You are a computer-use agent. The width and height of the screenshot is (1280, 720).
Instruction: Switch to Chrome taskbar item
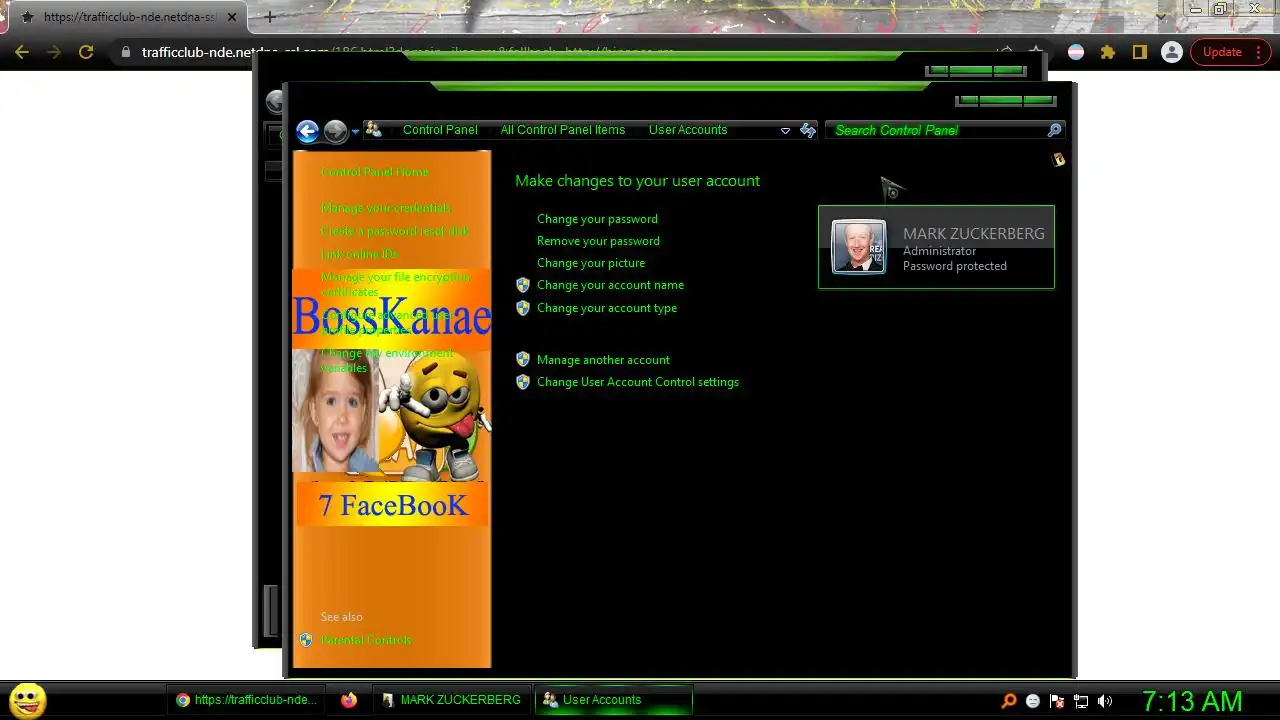coord(246,700)
